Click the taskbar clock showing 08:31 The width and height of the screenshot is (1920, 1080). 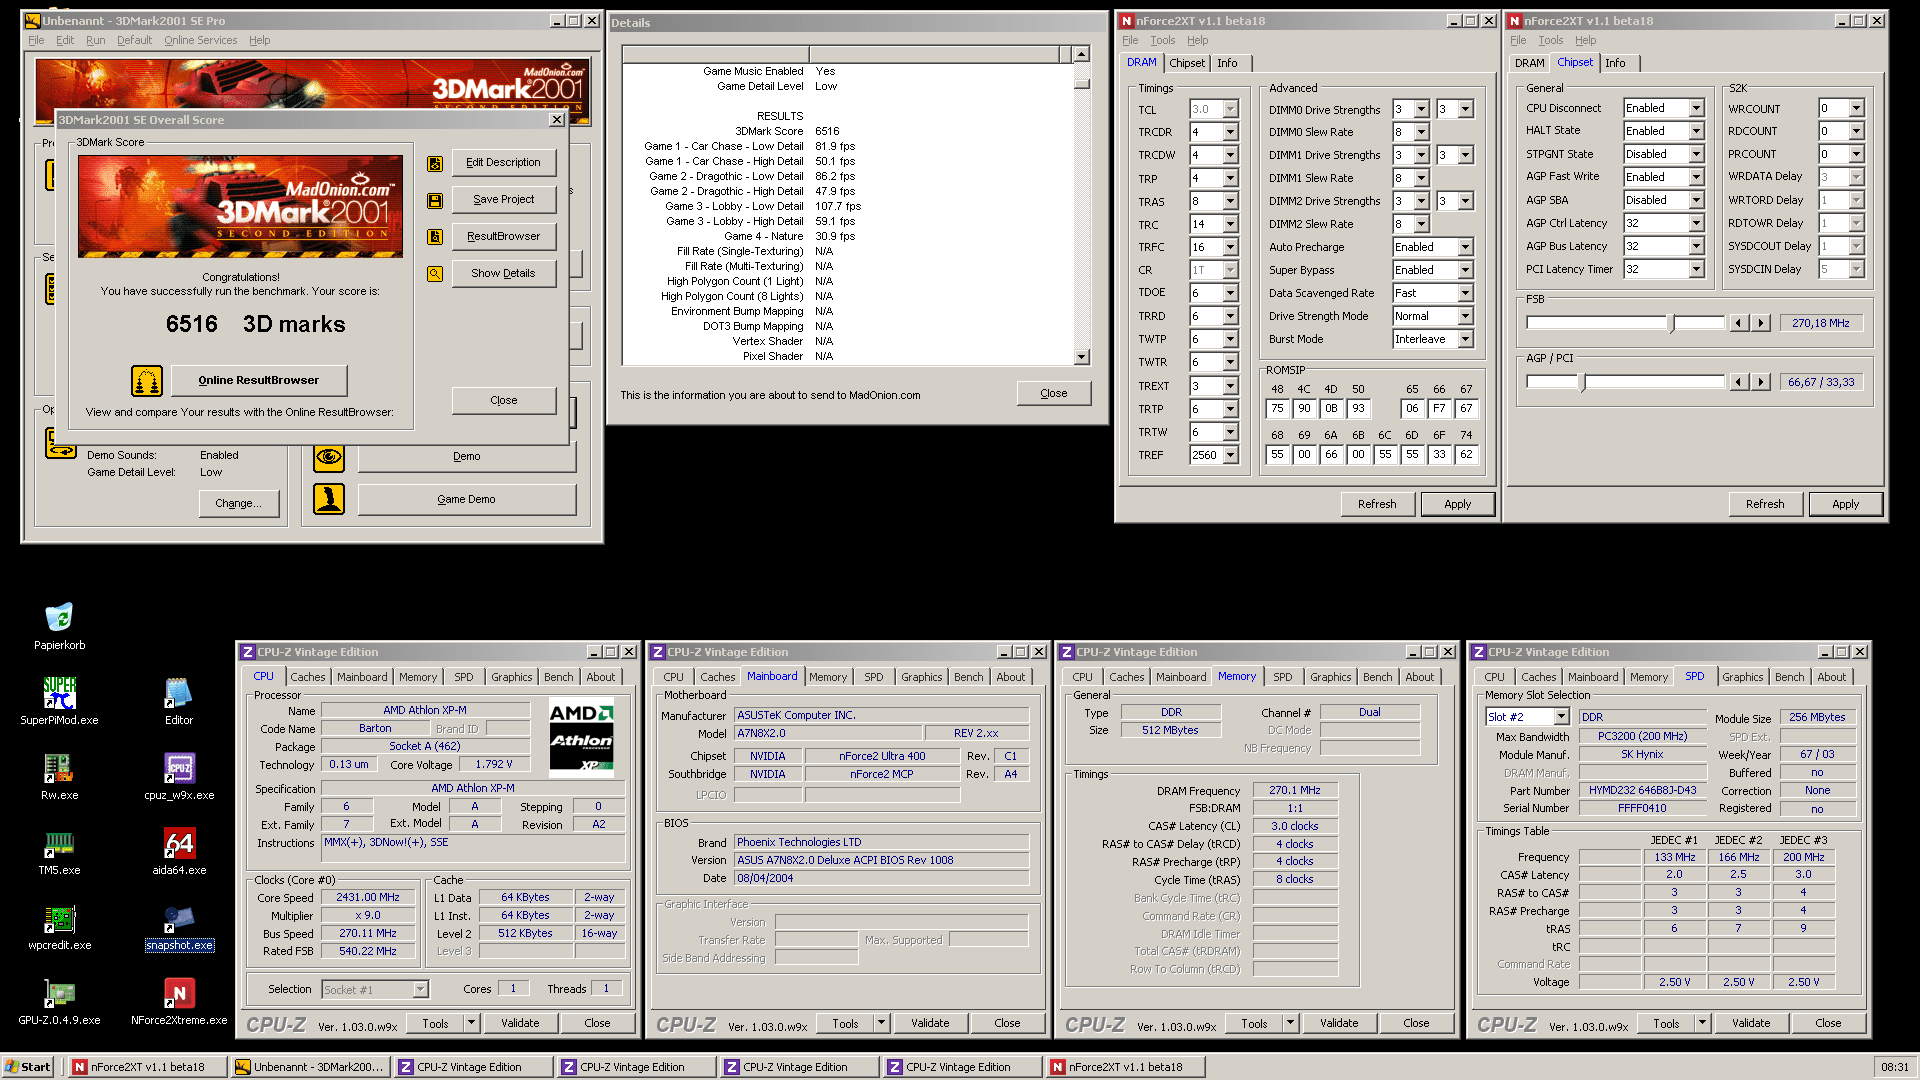click(x=1894, y=1067)
